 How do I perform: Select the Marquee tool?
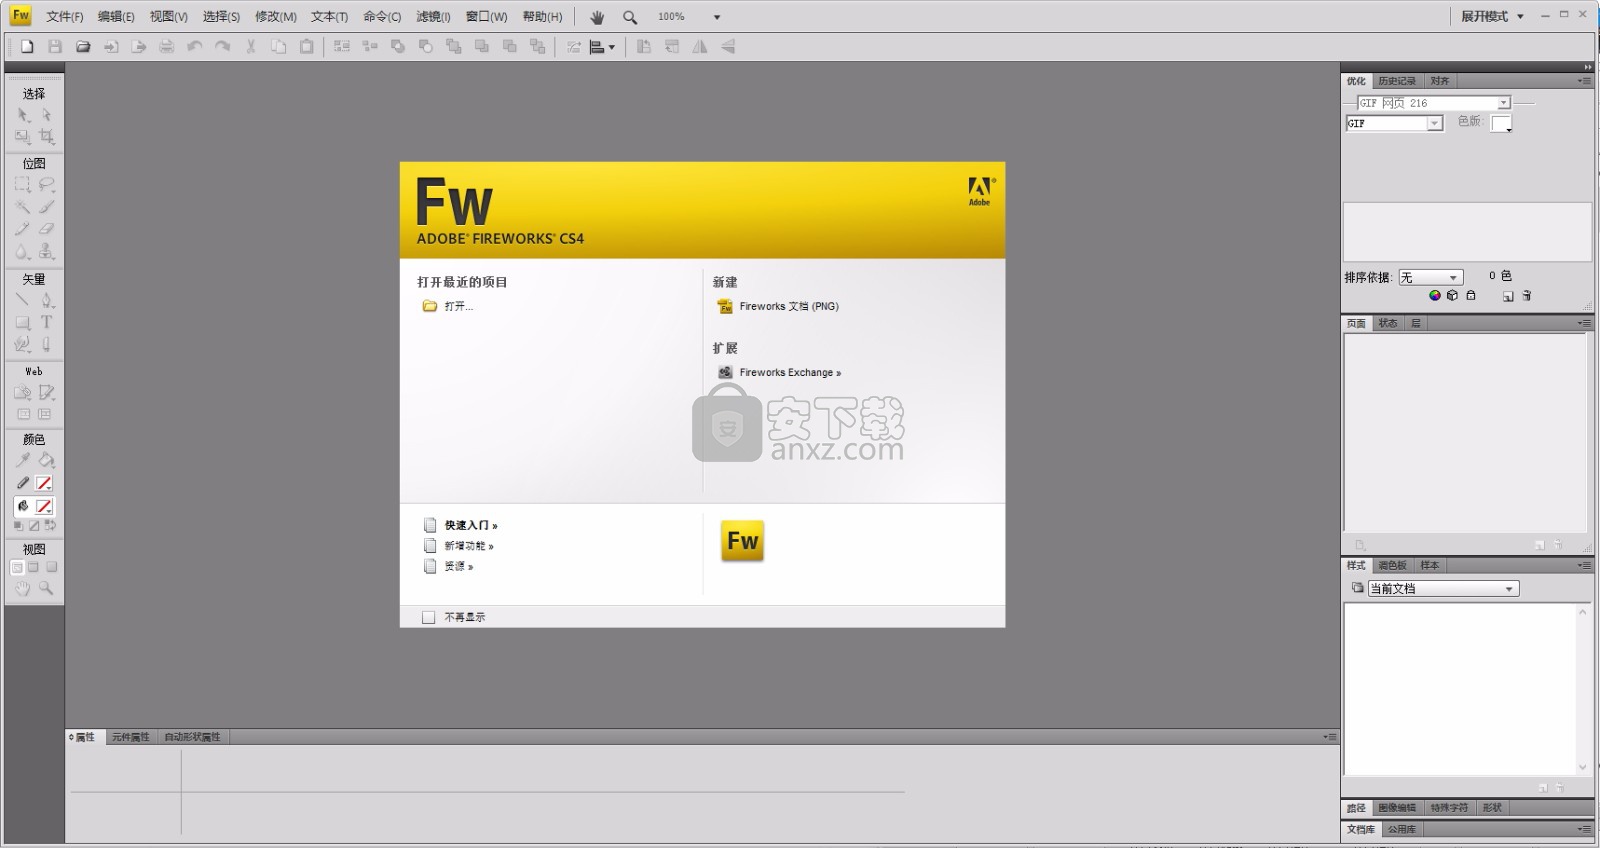[23, 185]
